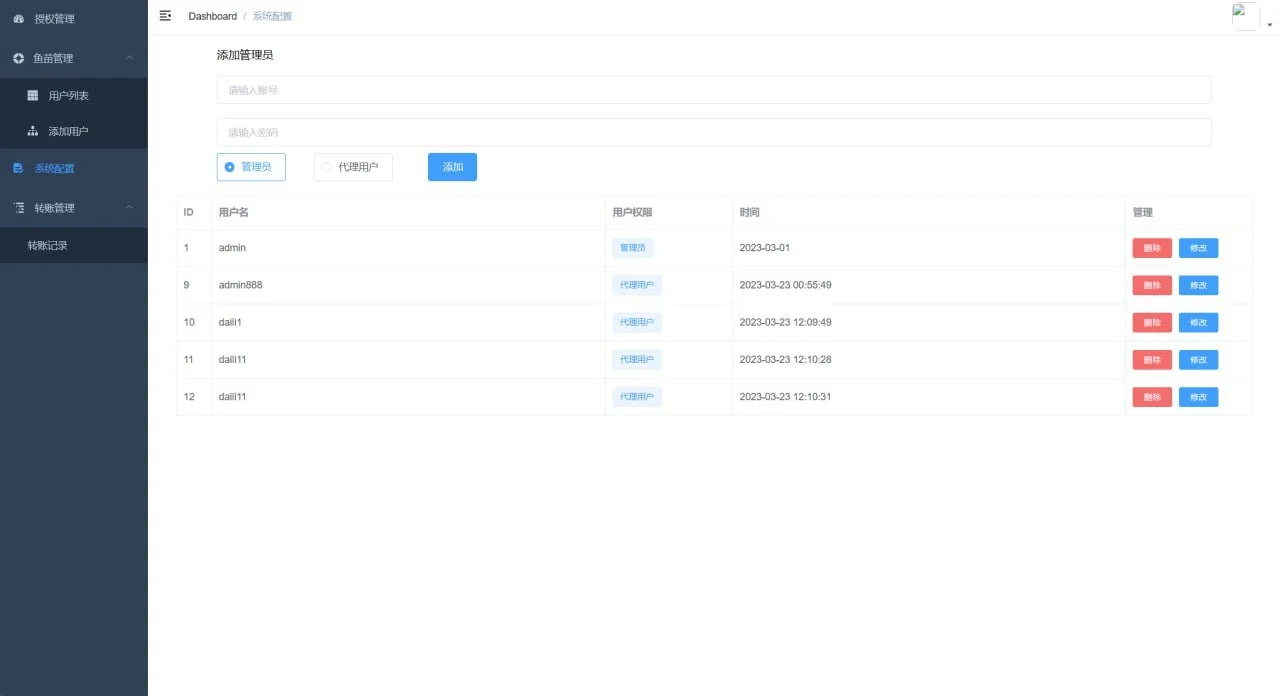Select the 代理用户 radio option
1280x696 pixels.
(x=327, y=167)
